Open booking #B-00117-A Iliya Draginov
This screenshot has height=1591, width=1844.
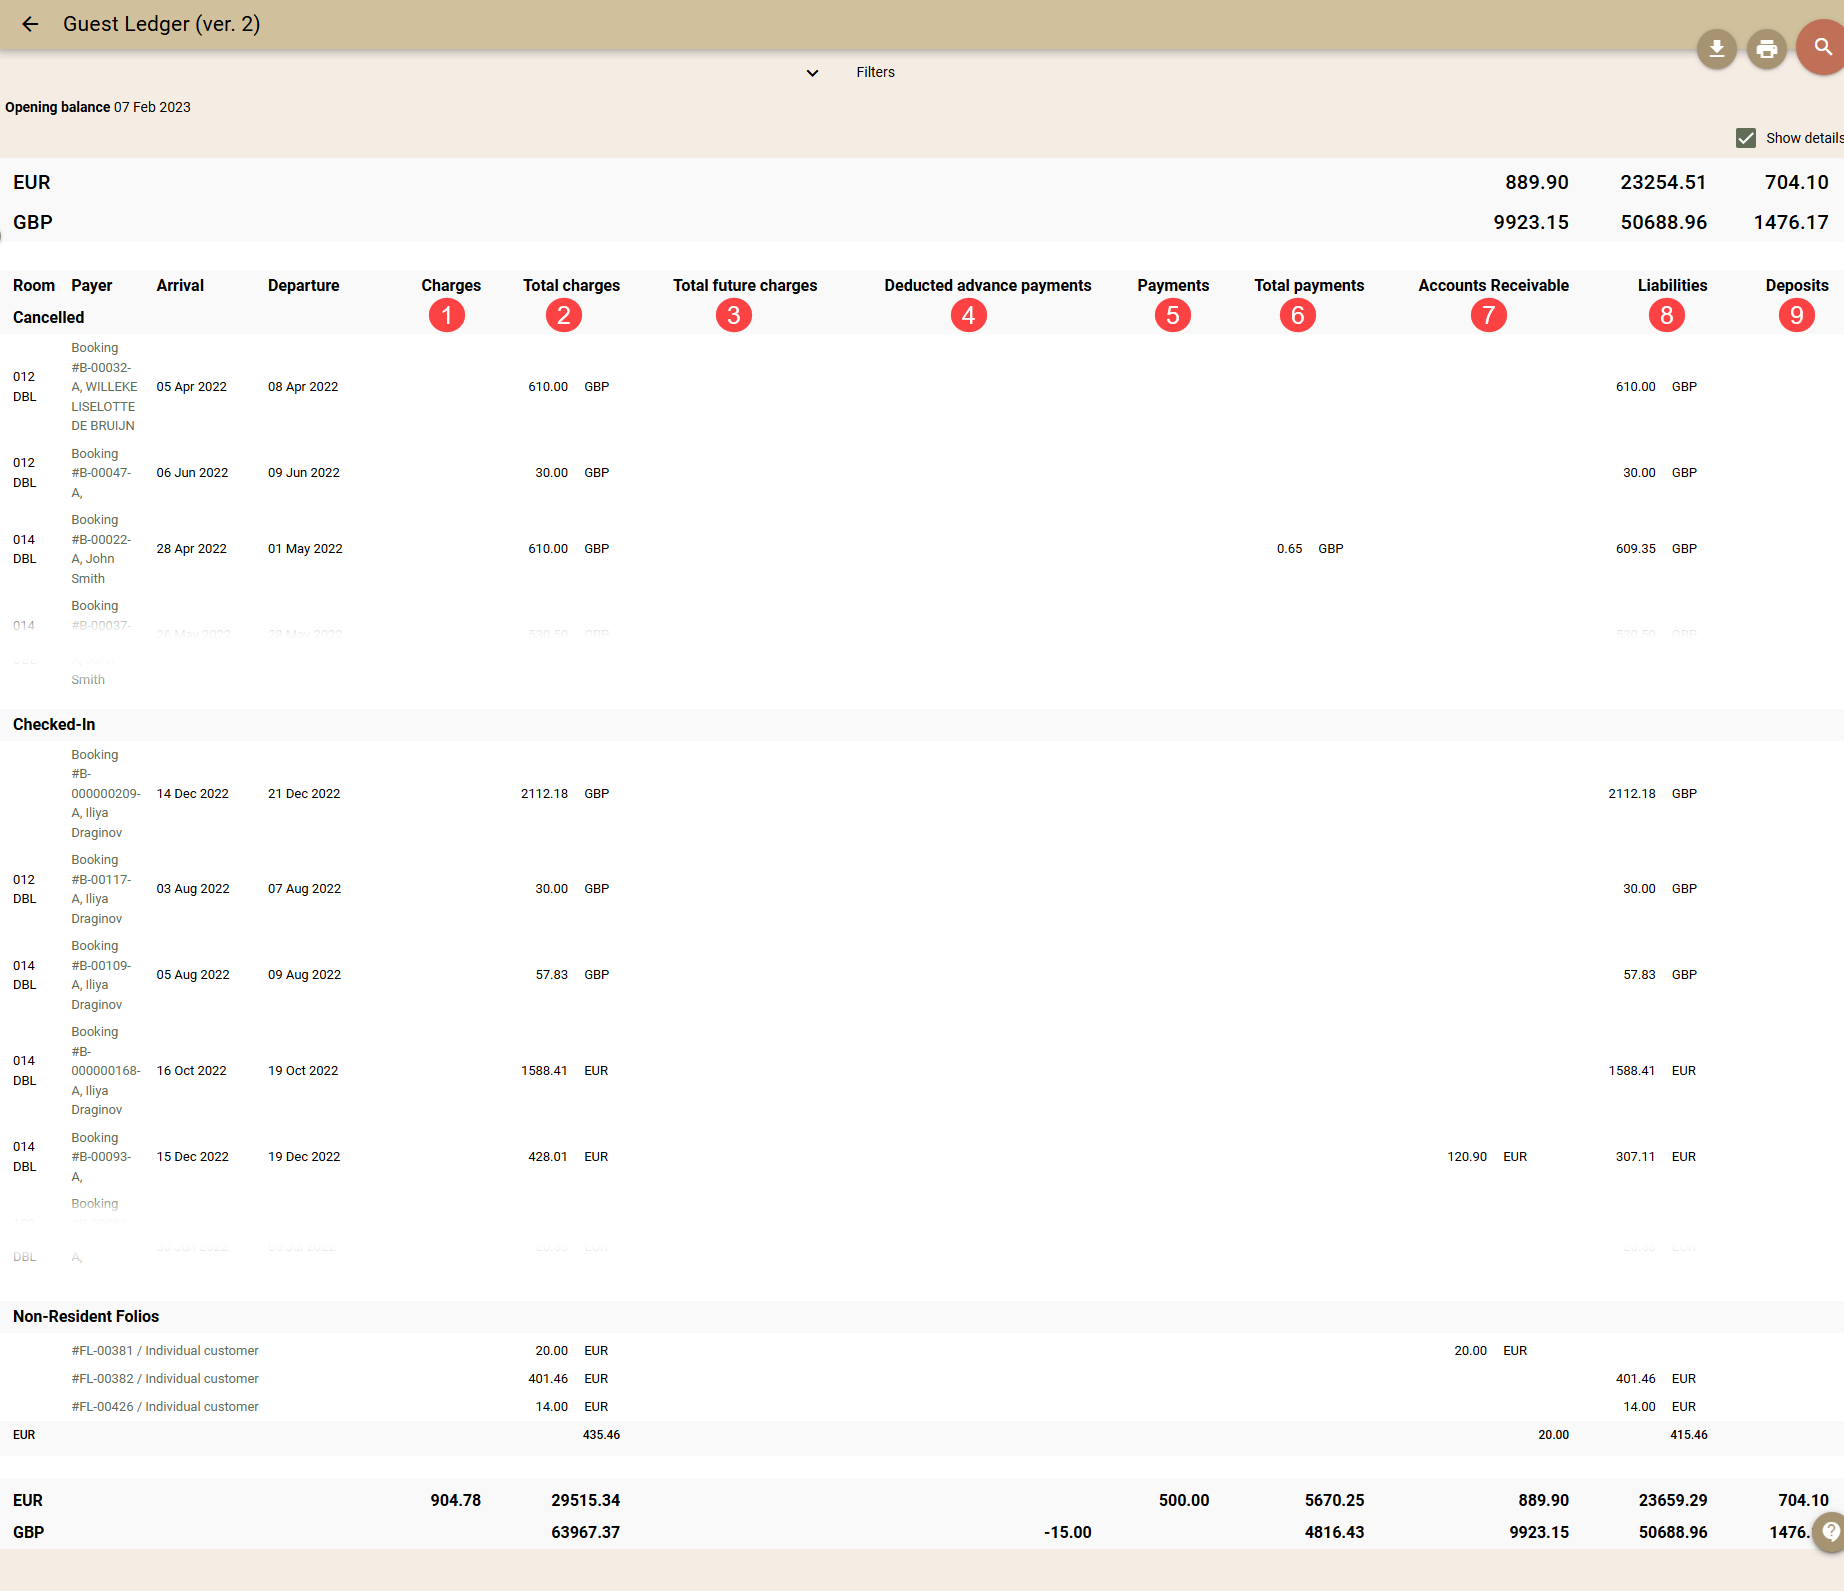pyautogui.click(x=101, y=889)
